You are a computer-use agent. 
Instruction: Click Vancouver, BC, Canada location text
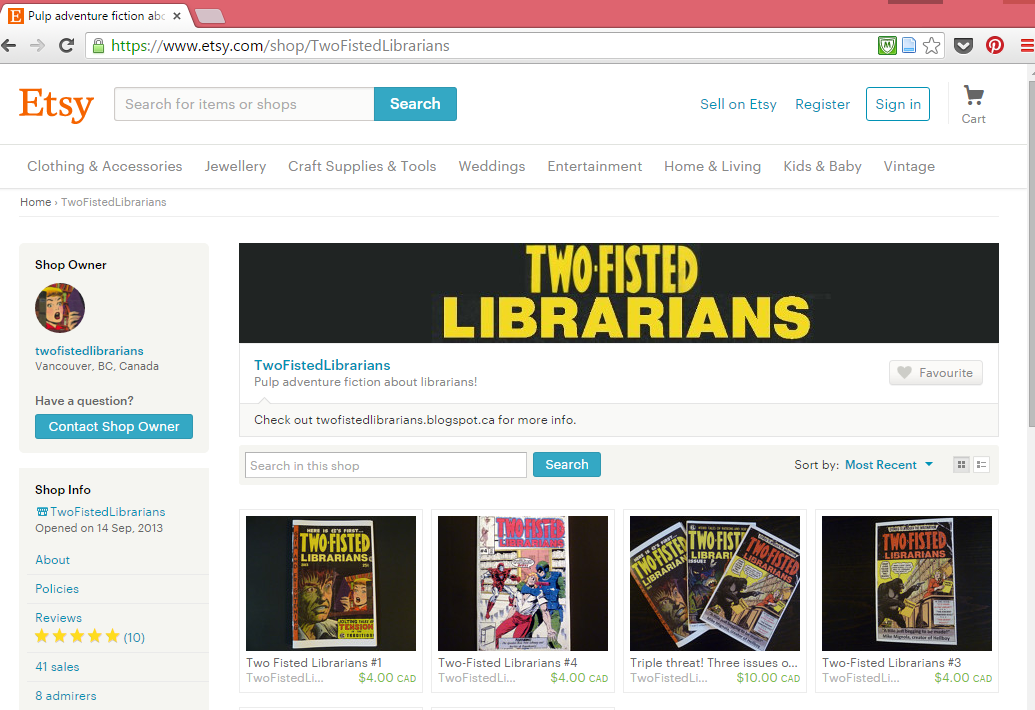click(97, 366)
